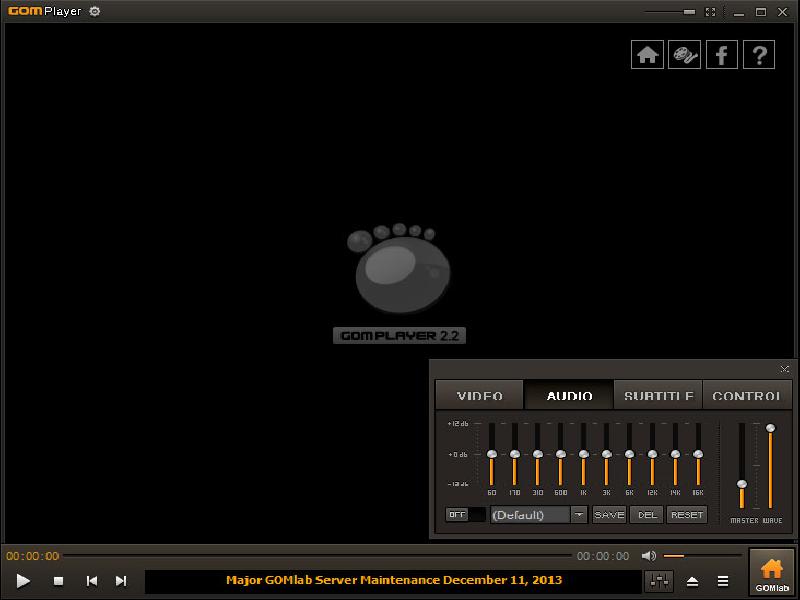This screenshot has width=800, height=600.
Task: Maximize the GOM Player window
Action: (x=761, y=12)
